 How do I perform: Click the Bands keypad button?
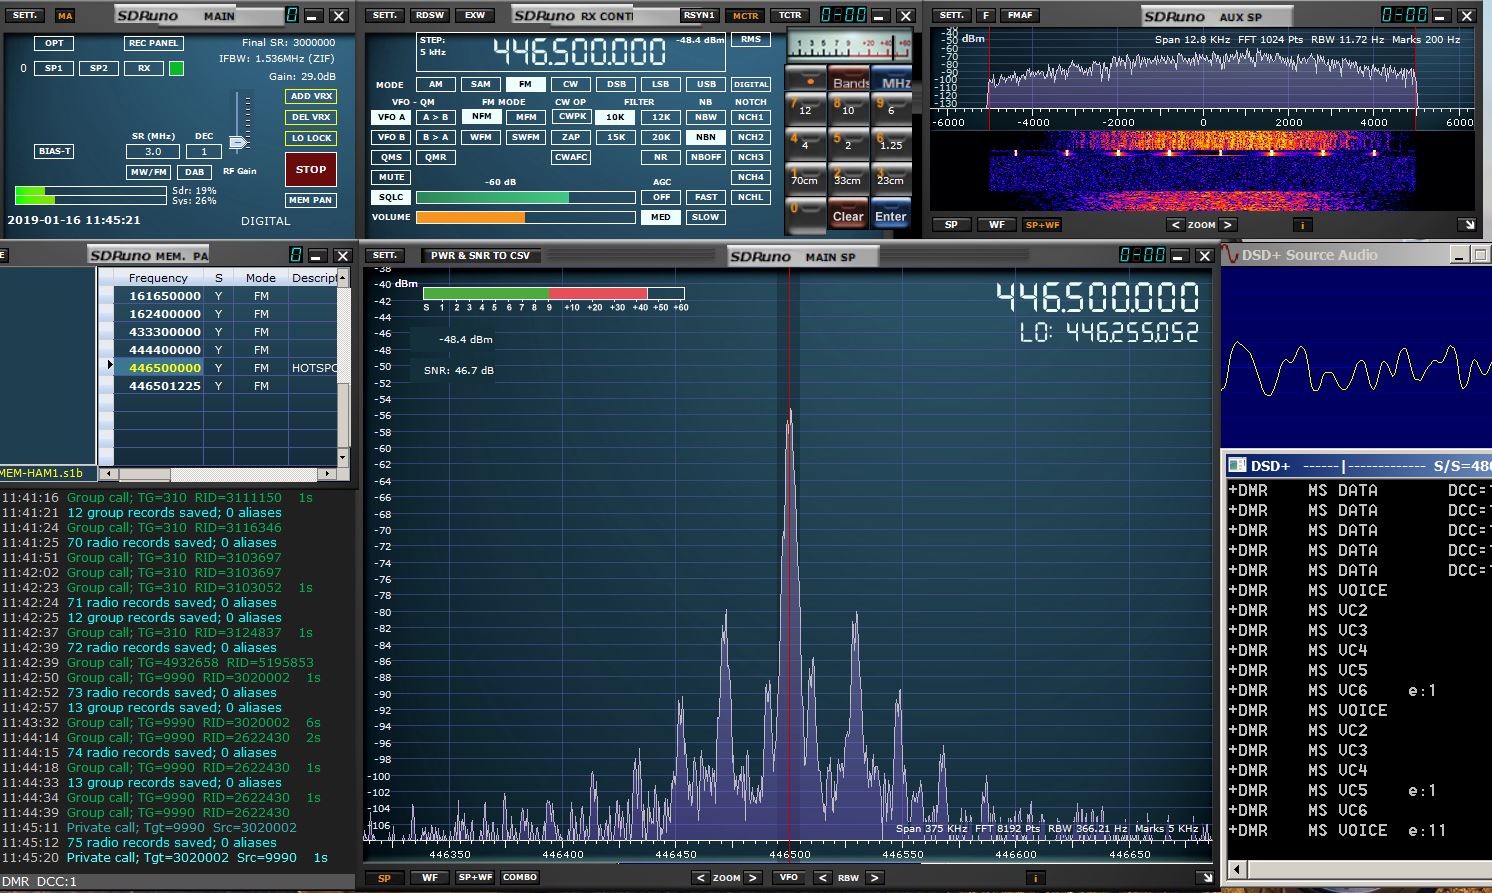pyautogui.click(x=850, y=78)
